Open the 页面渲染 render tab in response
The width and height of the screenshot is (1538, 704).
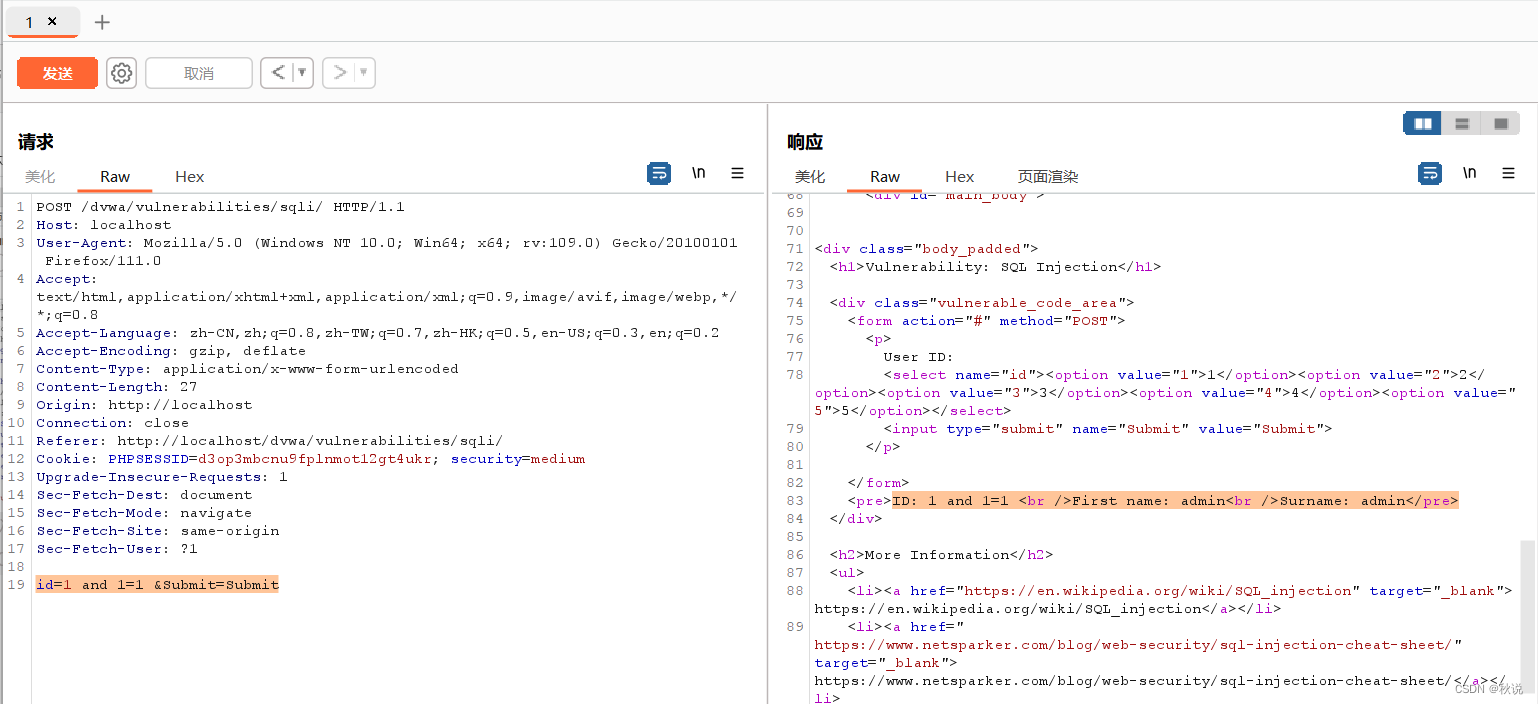tap(1048, 177)
